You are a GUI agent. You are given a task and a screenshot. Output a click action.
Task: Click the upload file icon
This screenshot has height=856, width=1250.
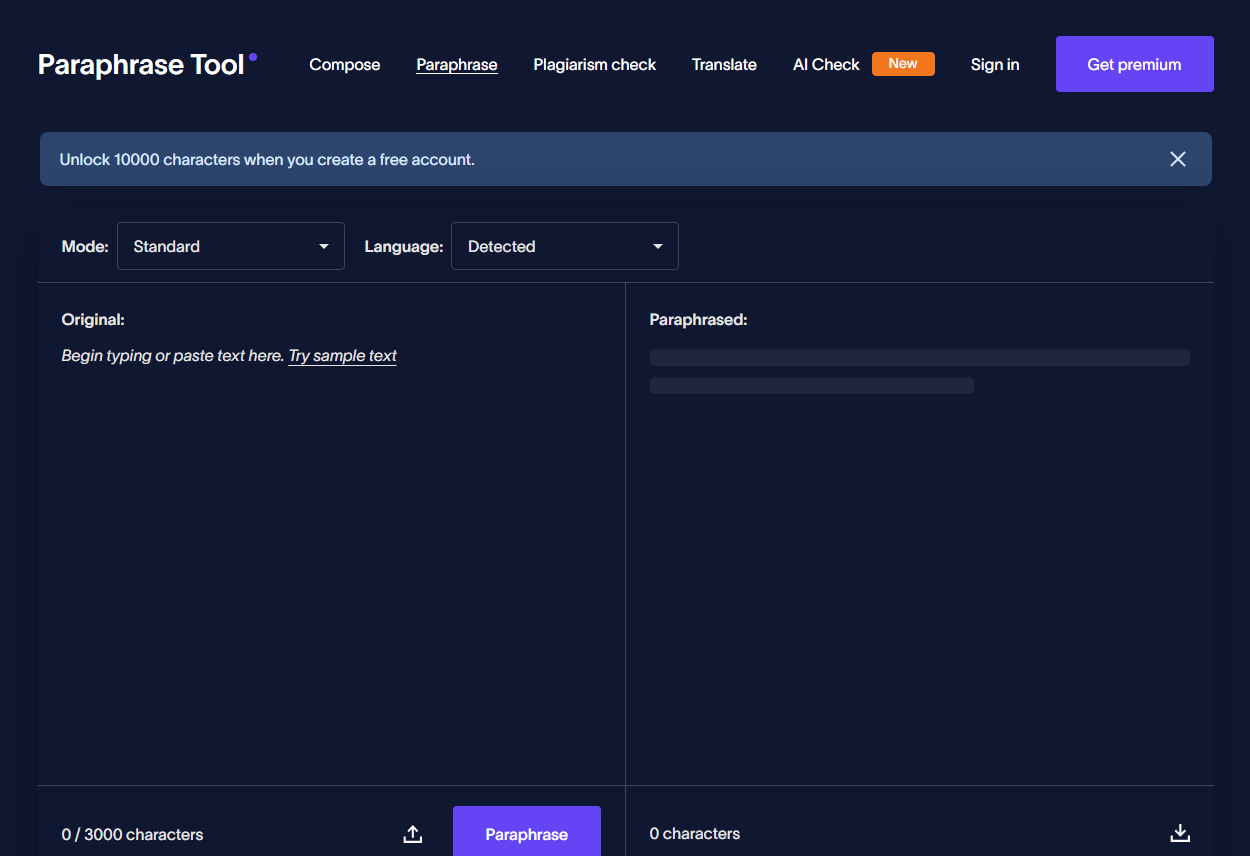point(413,834)
